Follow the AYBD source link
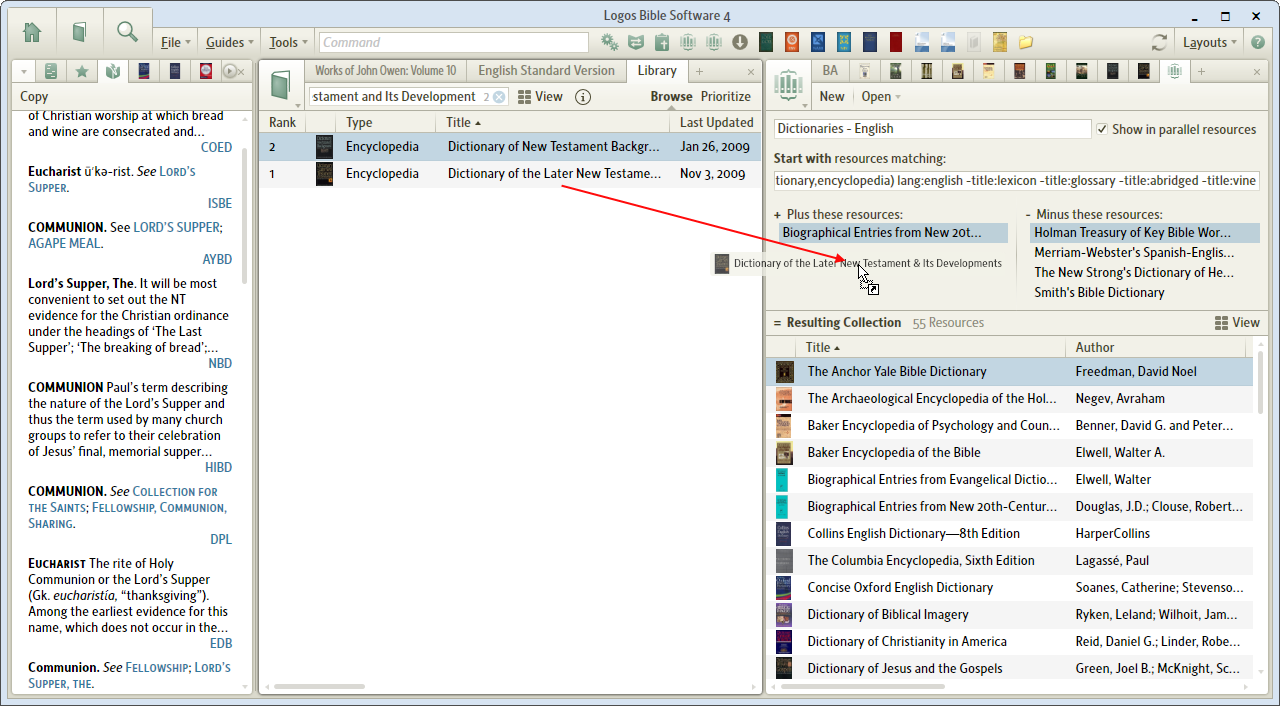The image size is (1280, 706). coord(217,259)
